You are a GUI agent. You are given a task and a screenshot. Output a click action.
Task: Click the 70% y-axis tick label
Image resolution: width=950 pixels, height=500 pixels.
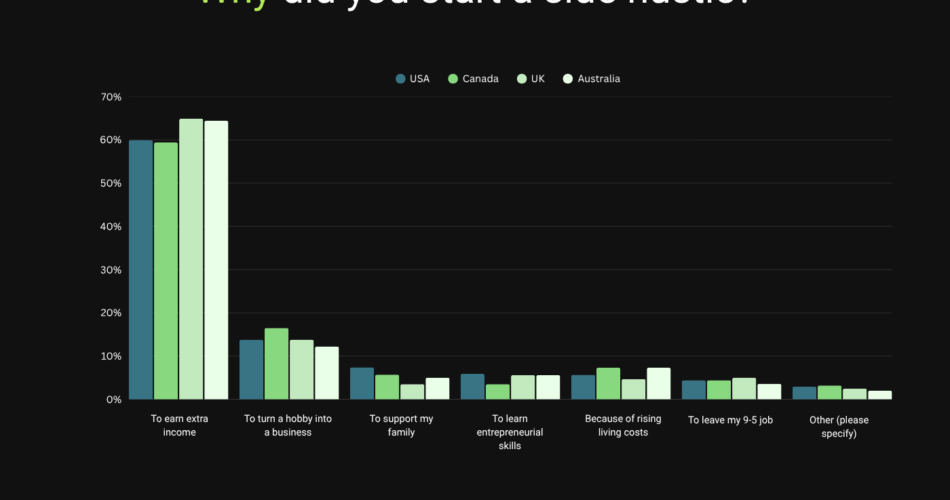[x=110, y=97]
